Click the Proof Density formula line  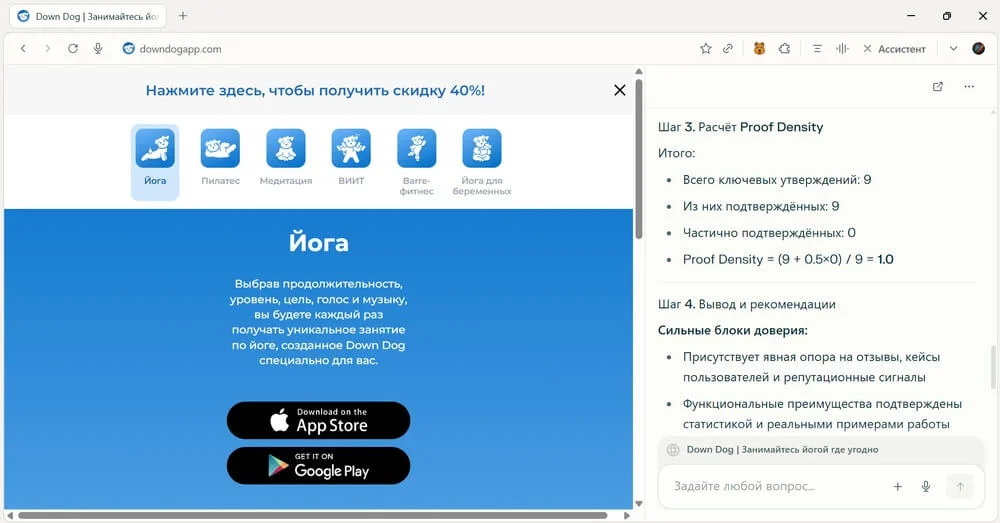tap(788, 260)
